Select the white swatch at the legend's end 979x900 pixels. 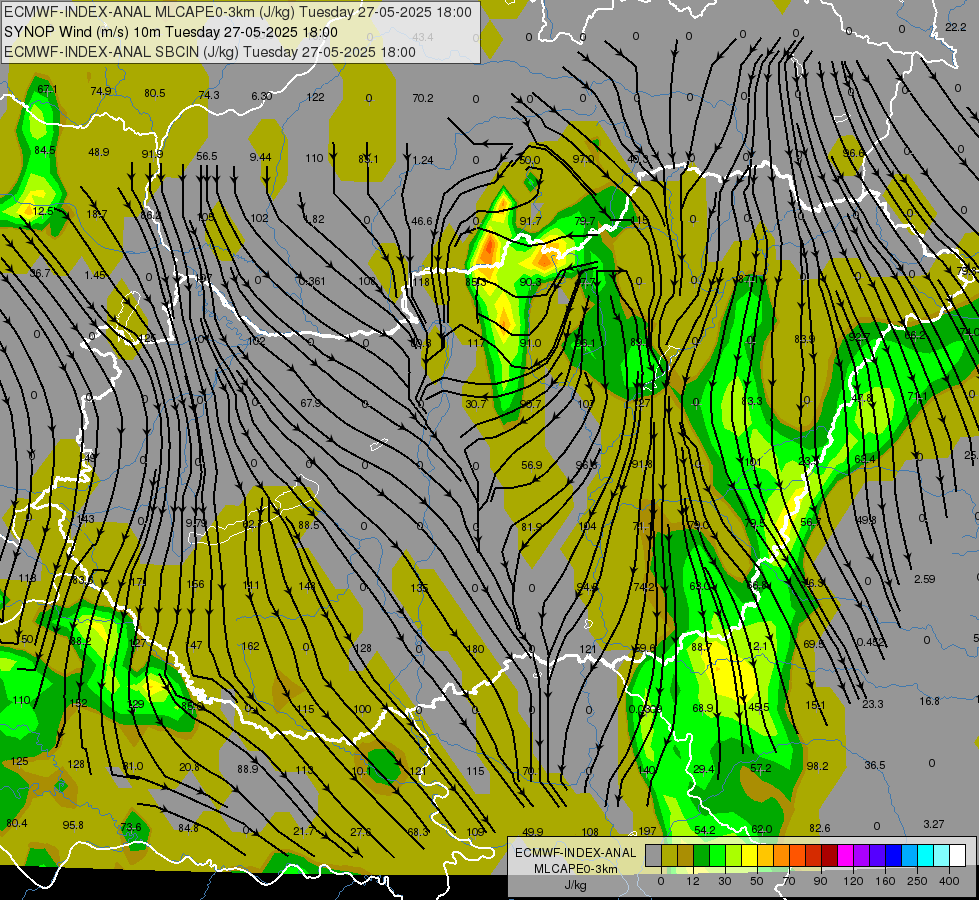958,855
